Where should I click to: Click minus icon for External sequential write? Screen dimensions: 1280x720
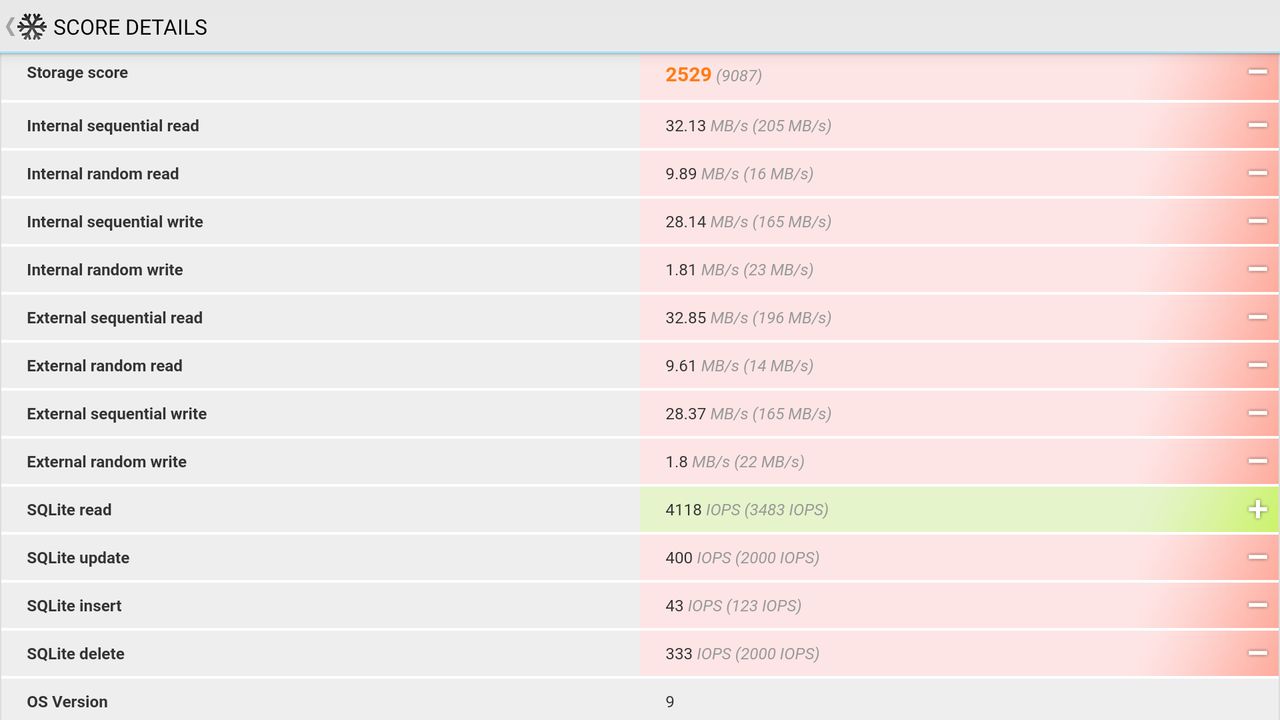click(x=1257, y=413)
